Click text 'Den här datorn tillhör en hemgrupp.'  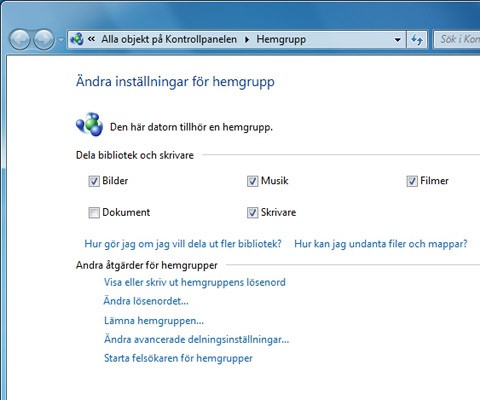tap(191, 127)
